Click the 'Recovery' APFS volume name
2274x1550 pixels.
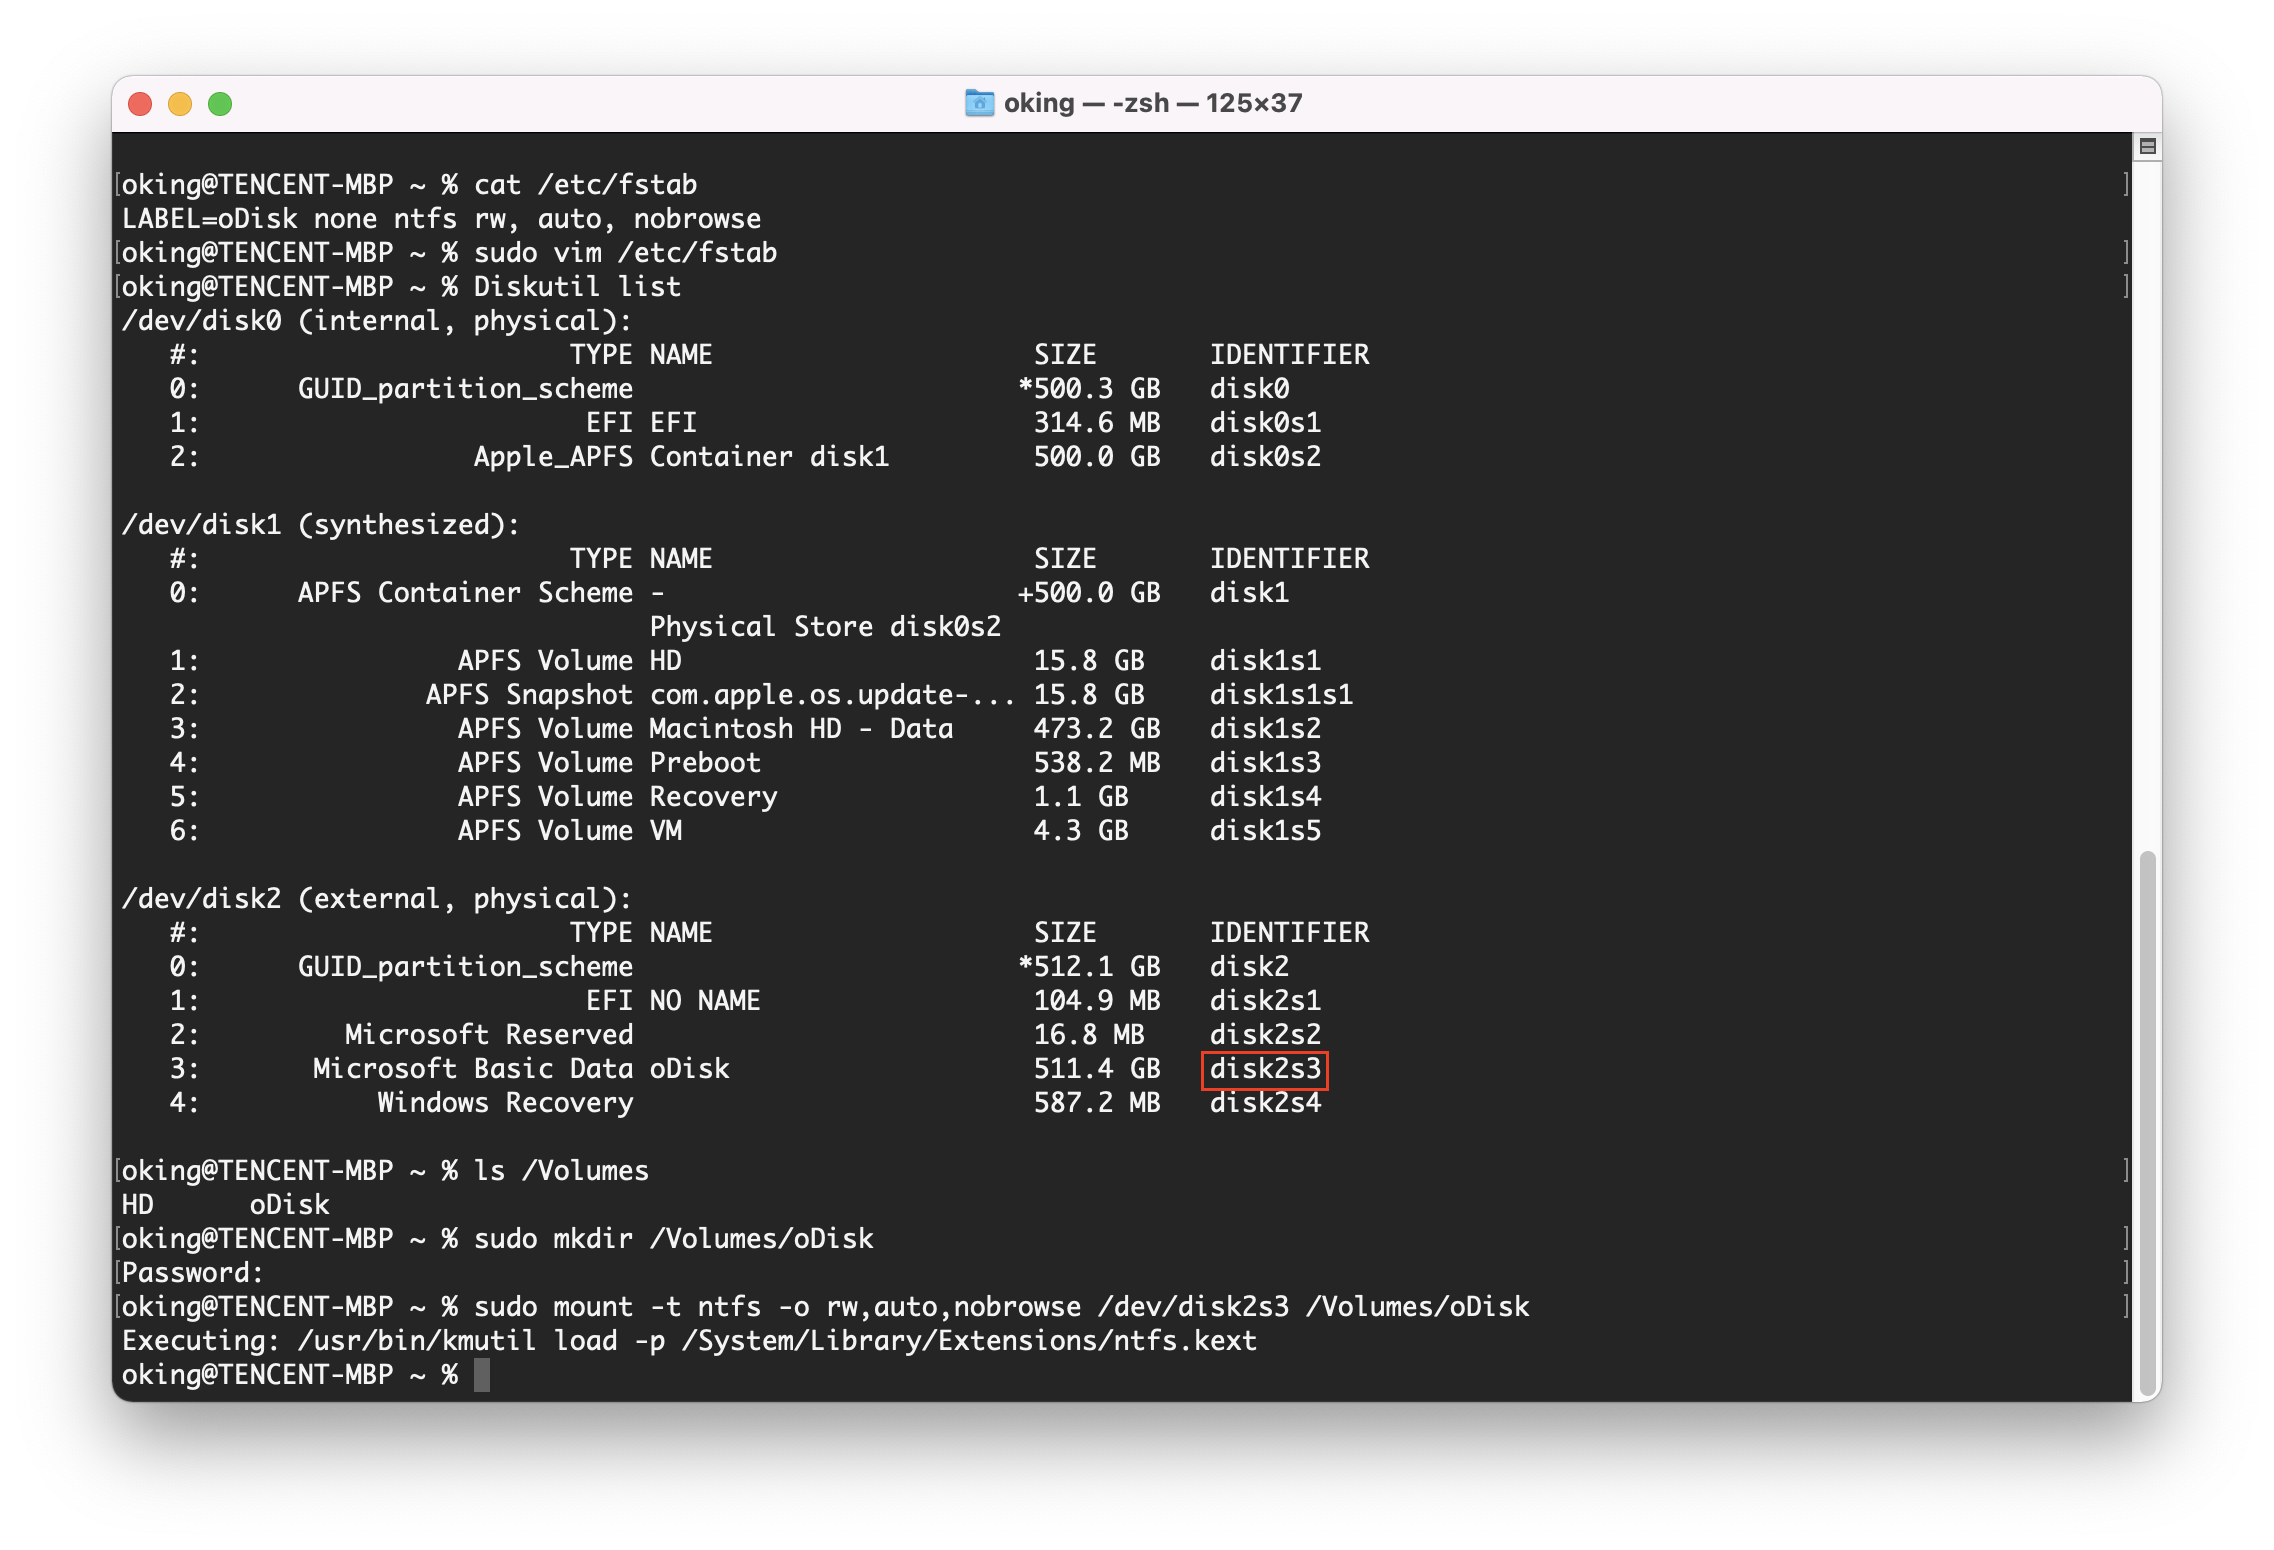click(713, 797)
